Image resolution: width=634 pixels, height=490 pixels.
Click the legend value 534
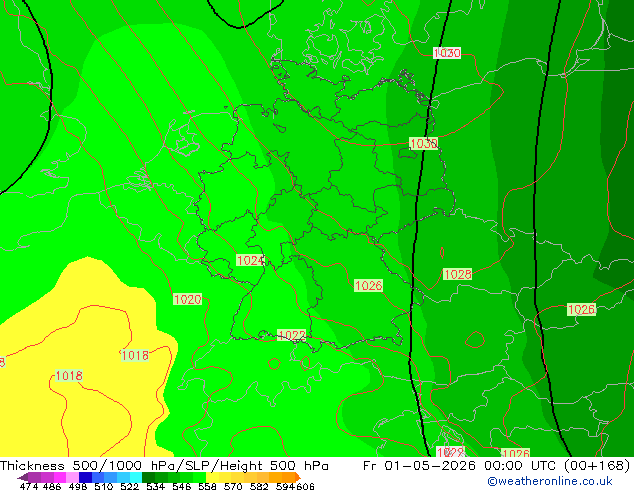point(155,486)
